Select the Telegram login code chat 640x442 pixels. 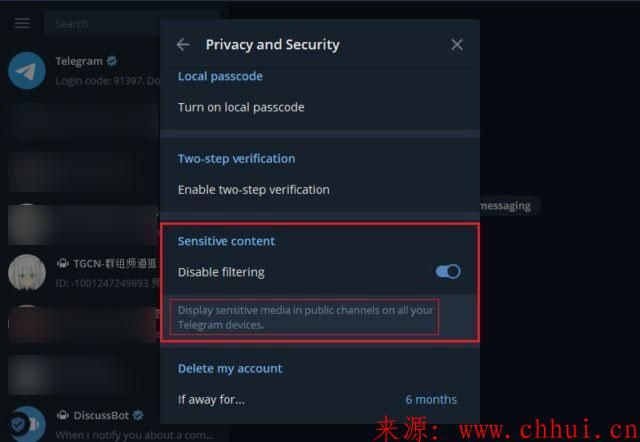tap(84, 71)
